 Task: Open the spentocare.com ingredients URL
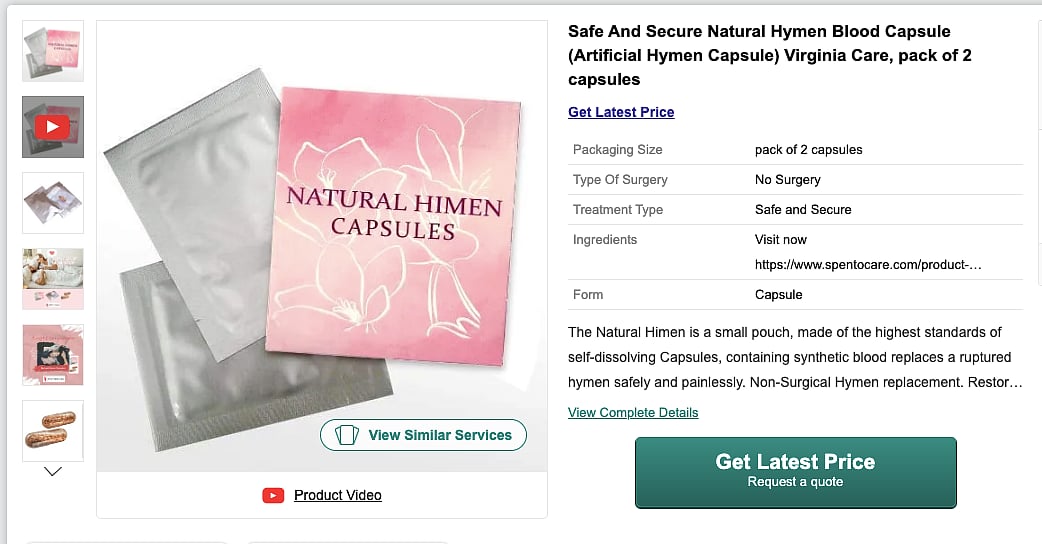click(867, 265)
